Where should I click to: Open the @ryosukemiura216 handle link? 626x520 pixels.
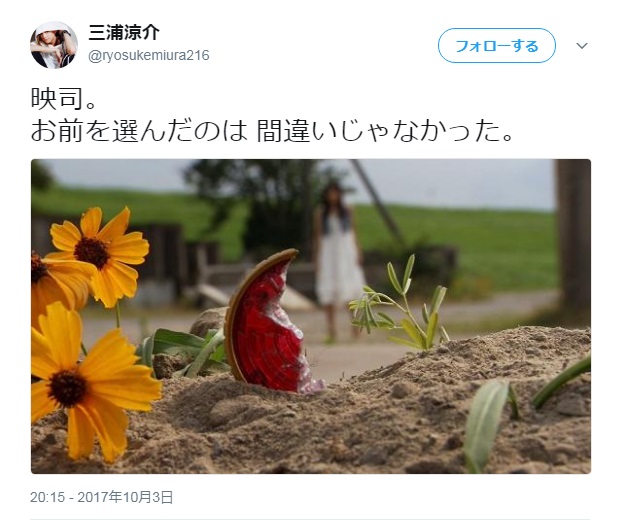point(149,55)
